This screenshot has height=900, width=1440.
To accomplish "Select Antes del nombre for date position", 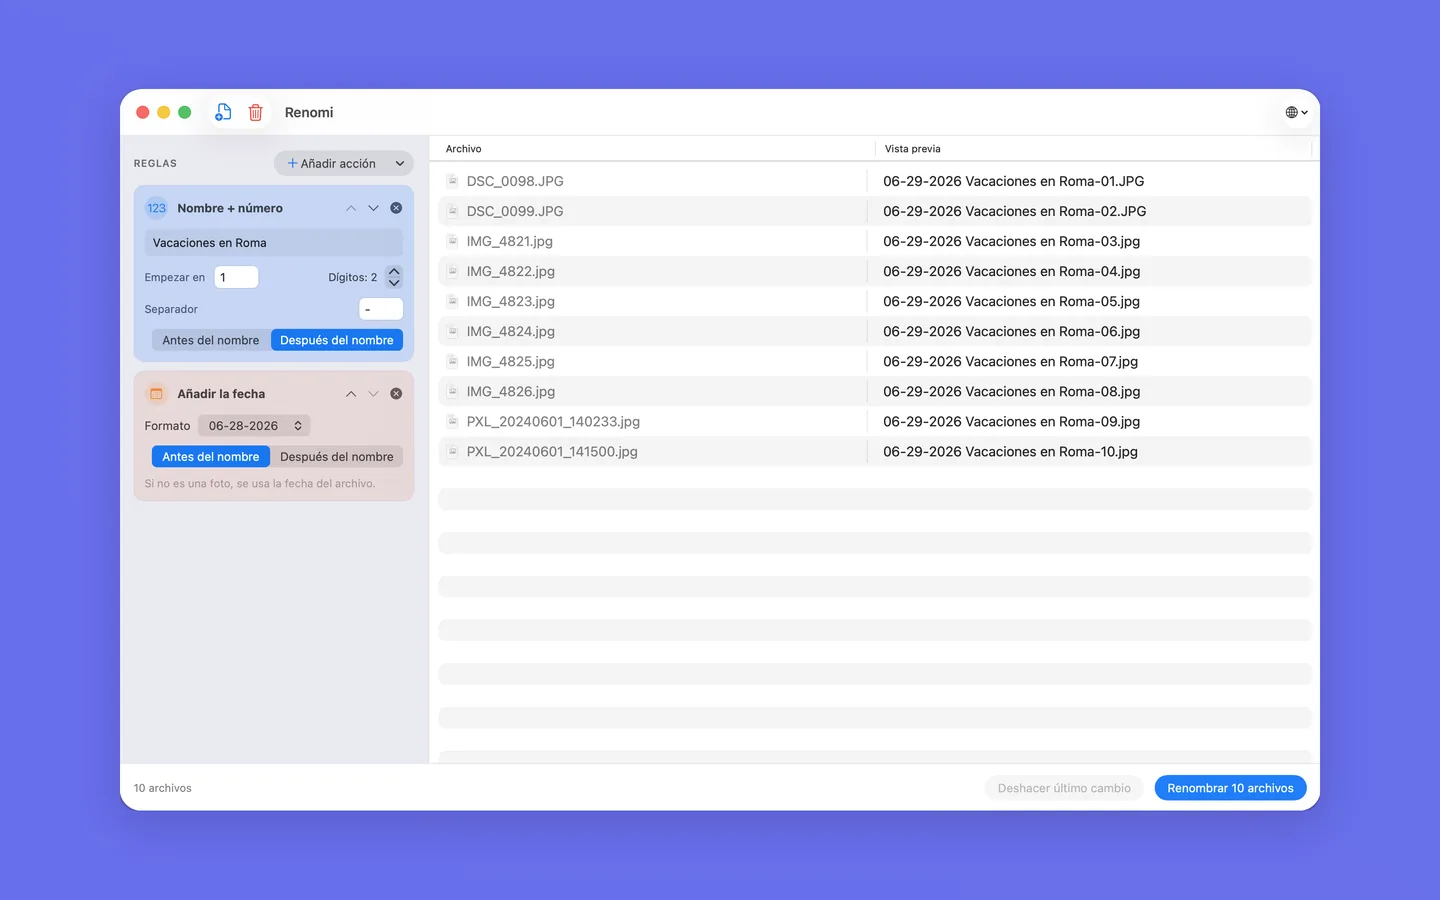I will 211,457.
